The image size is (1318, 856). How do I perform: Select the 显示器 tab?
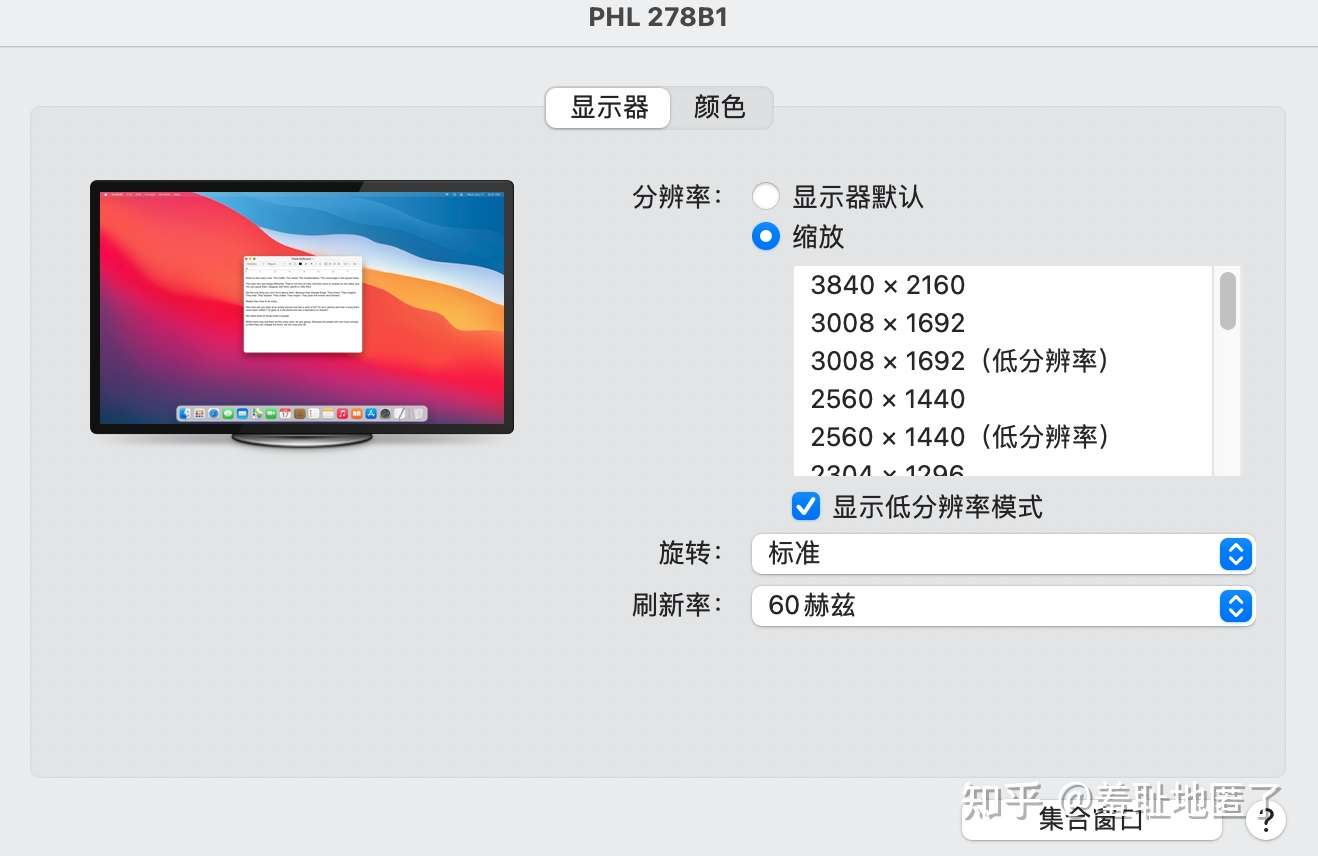point(607,107)
